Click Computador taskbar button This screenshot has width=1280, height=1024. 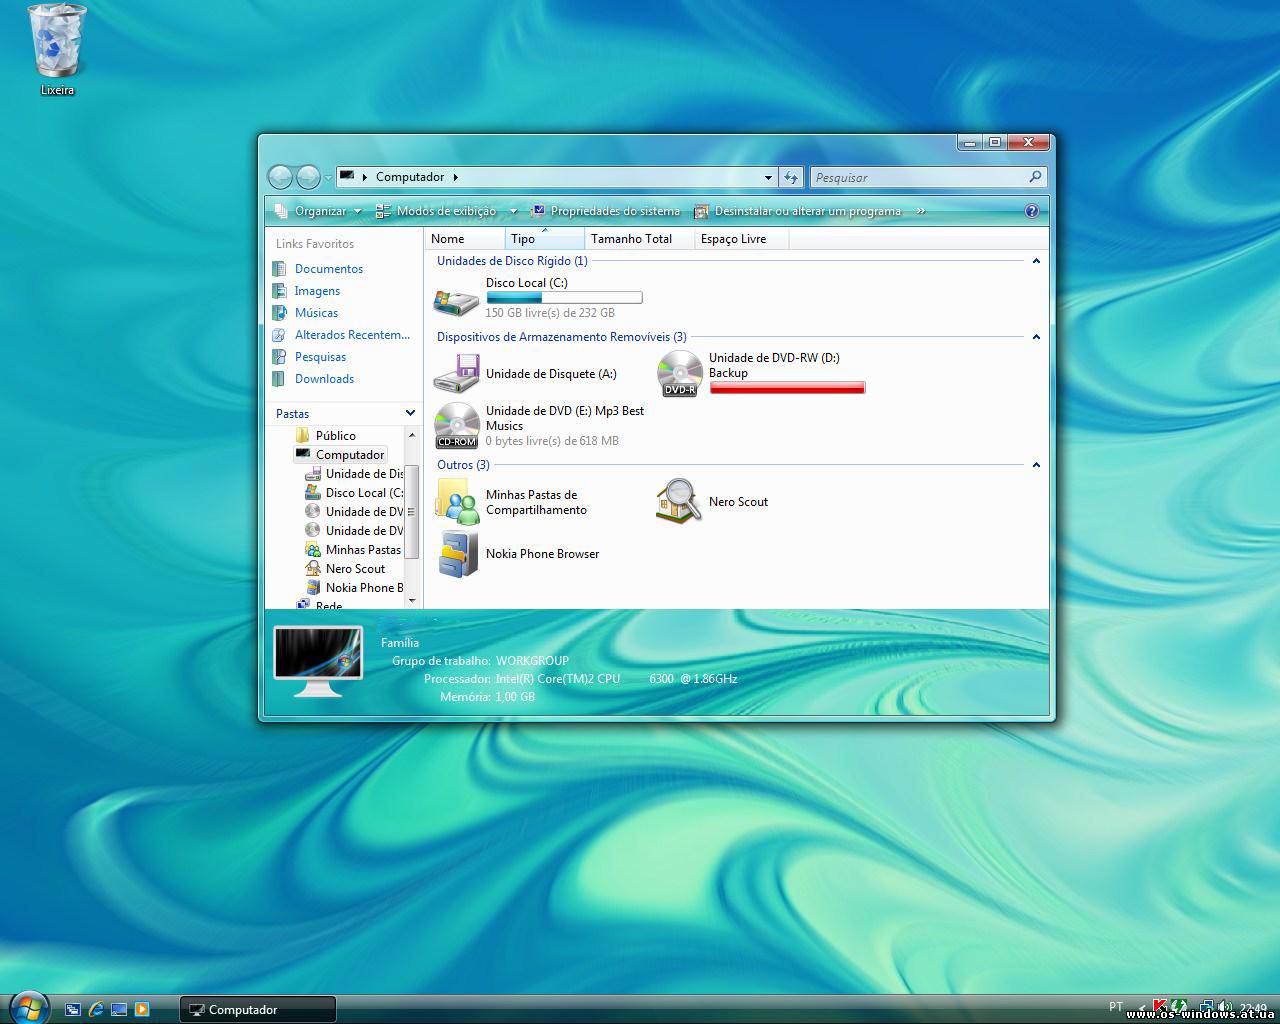(x=258, y=1010)
